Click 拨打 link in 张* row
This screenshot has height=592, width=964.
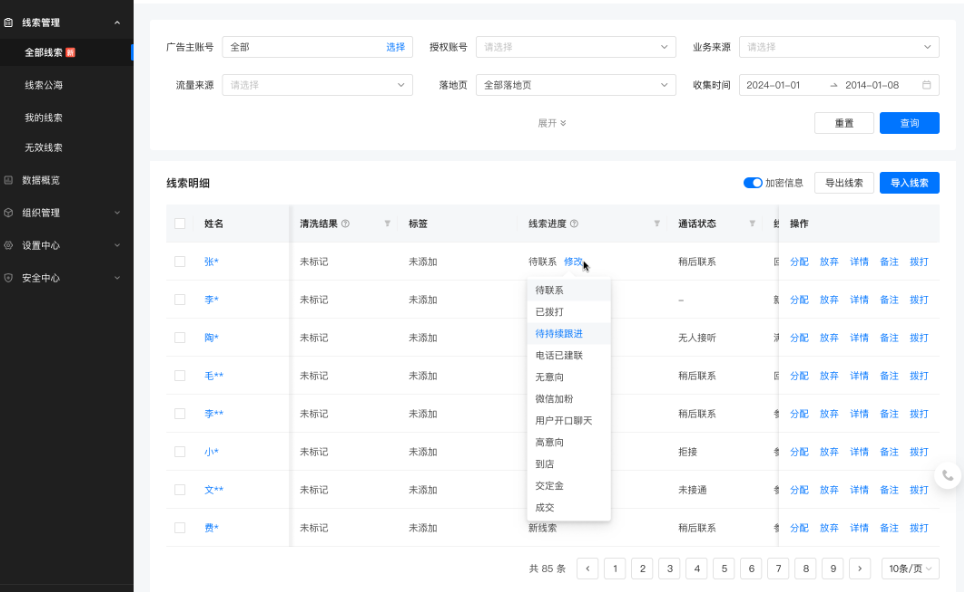coord(919,262)
